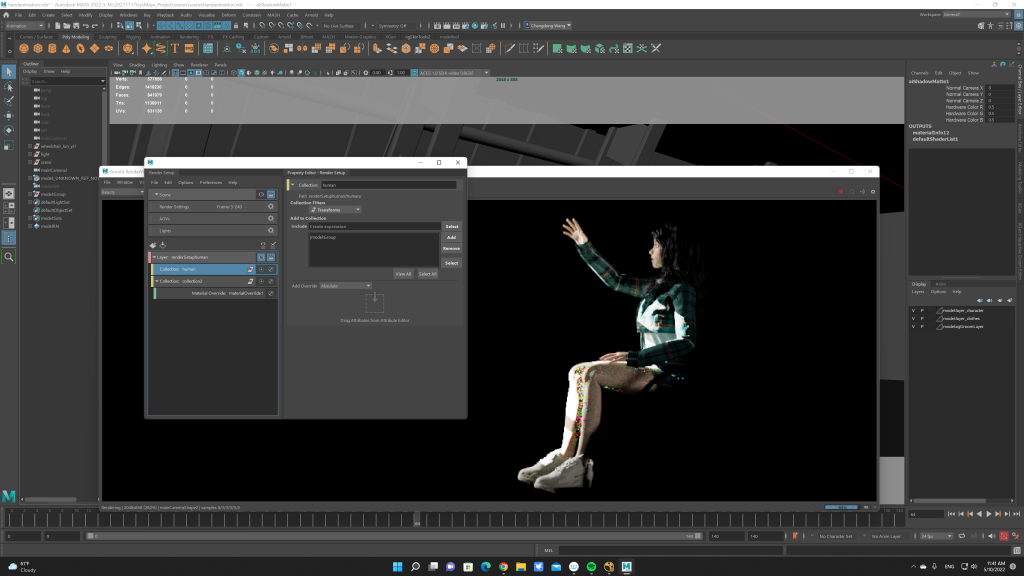Select the Polygon Sphere shelf icon
Screen dimensions: 1024x576
coord(23,47)
